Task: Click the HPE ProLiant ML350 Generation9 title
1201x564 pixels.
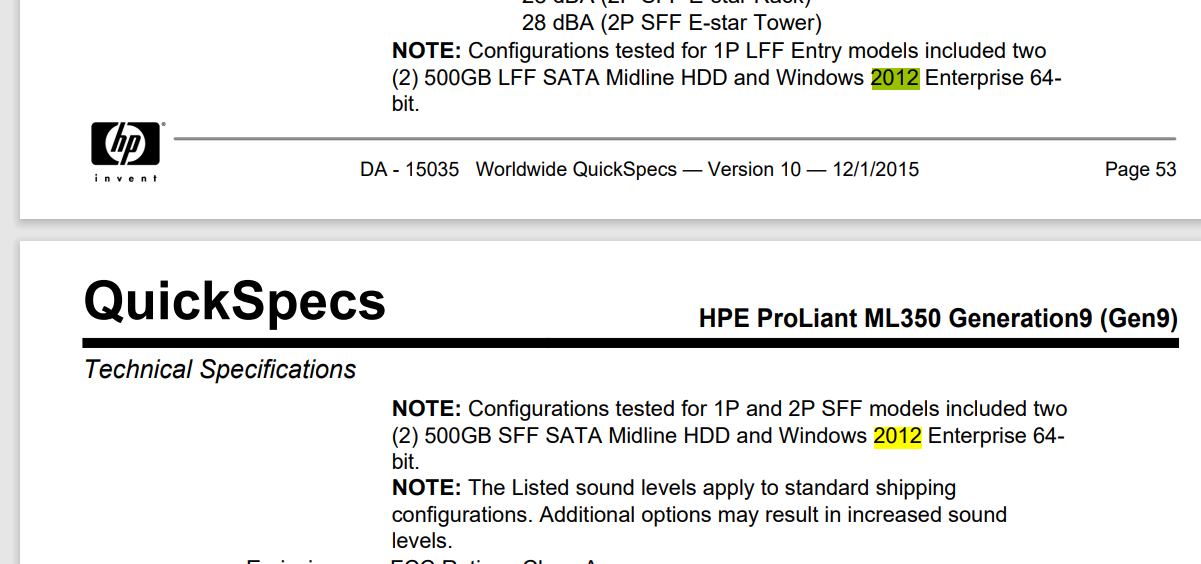Action: point(938,319)
